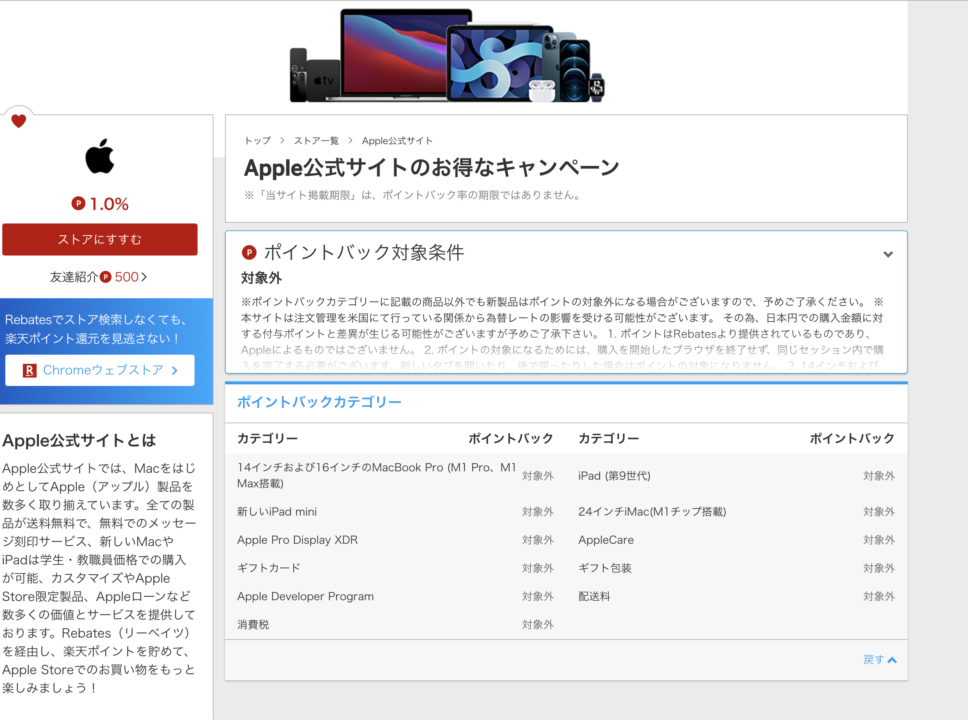Click the Apple公式サイトのお得なキャンペーン heading
The height and width of the screenshot is (720, 968).
(x=432, y=167)
